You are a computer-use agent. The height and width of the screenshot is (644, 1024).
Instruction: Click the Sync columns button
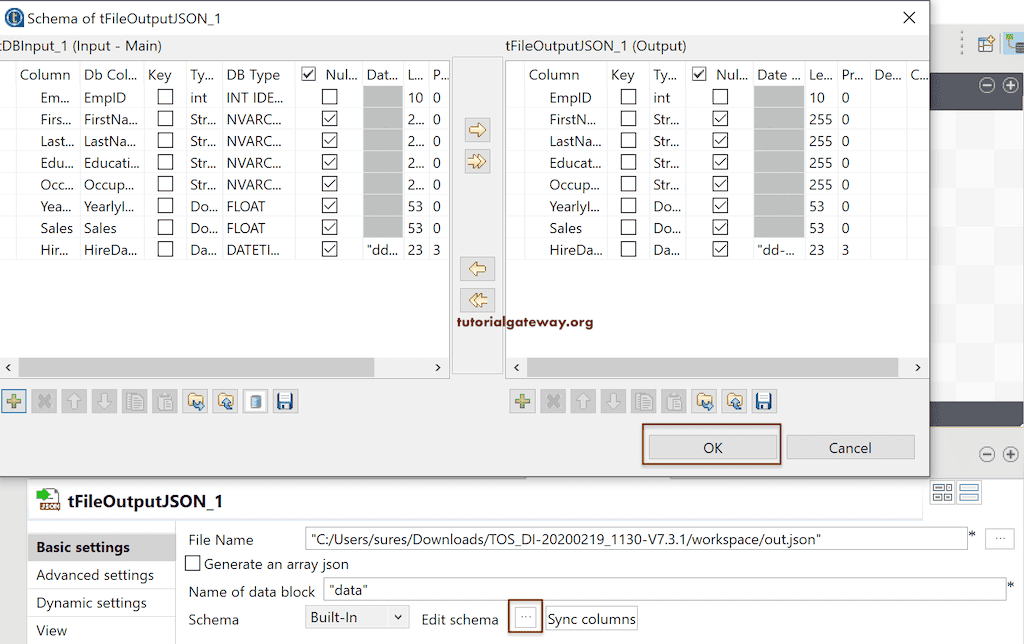click(x=590, y=617)
